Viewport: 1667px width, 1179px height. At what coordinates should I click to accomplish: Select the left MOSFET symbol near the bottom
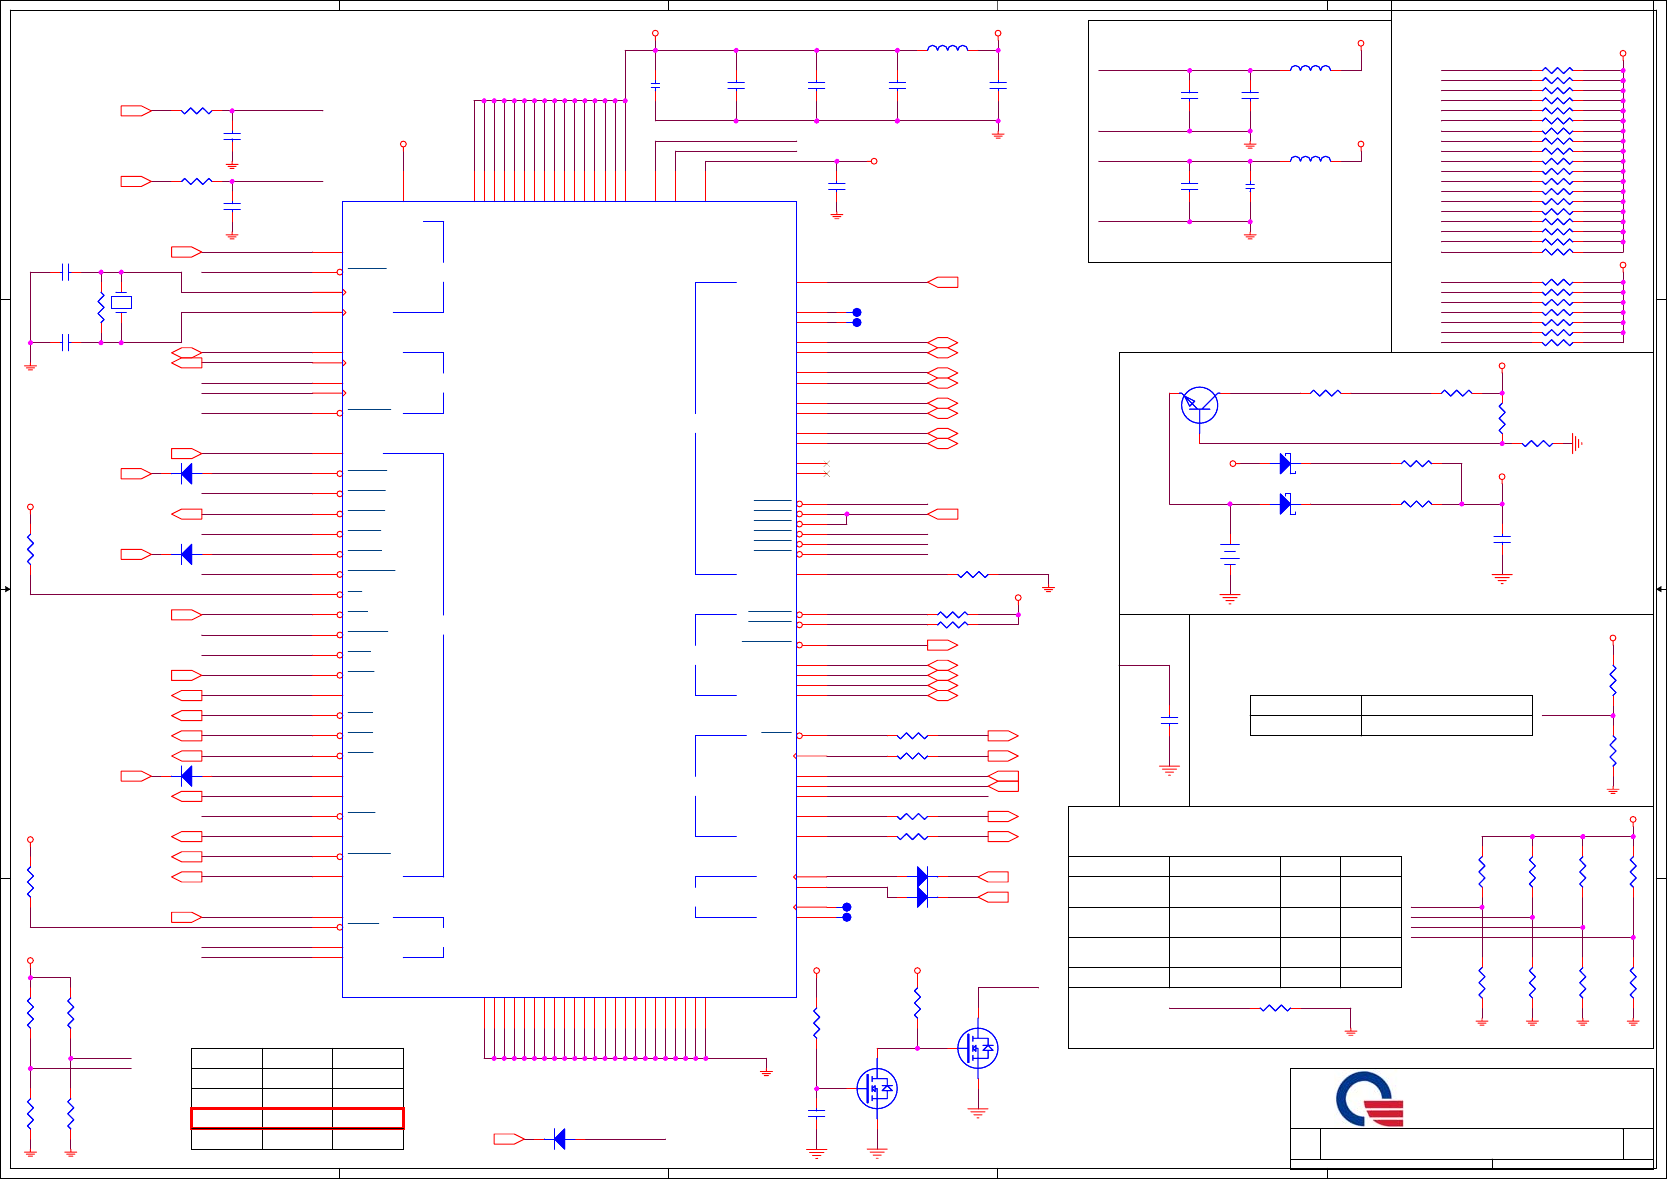click(x=877, y=1088)
